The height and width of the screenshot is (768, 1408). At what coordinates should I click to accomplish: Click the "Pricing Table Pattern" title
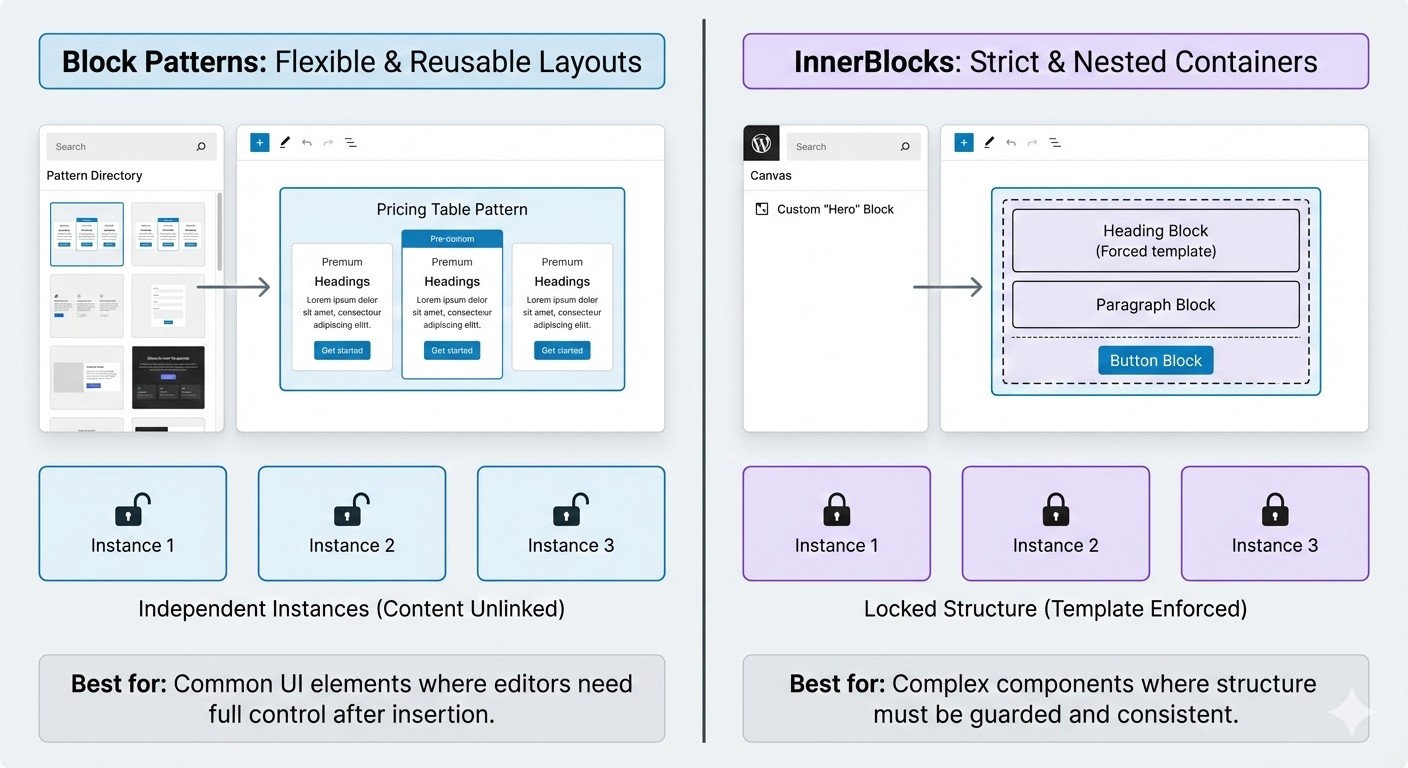[452, 209]
